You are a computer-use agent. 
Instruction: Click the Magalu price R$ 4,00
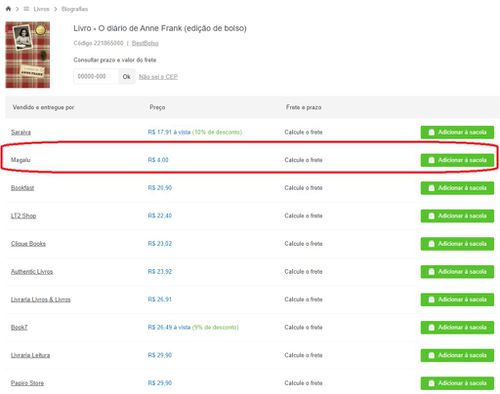[158, 160]
